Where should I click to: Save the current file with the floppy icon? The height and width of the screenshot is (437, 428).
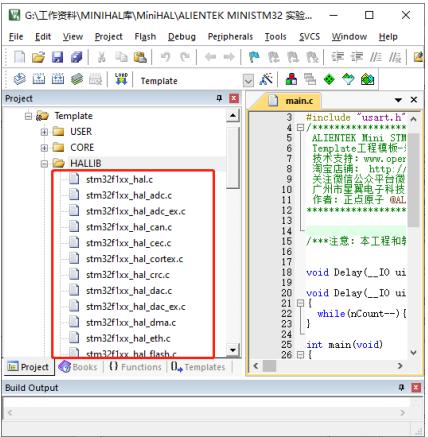(58, 57)
